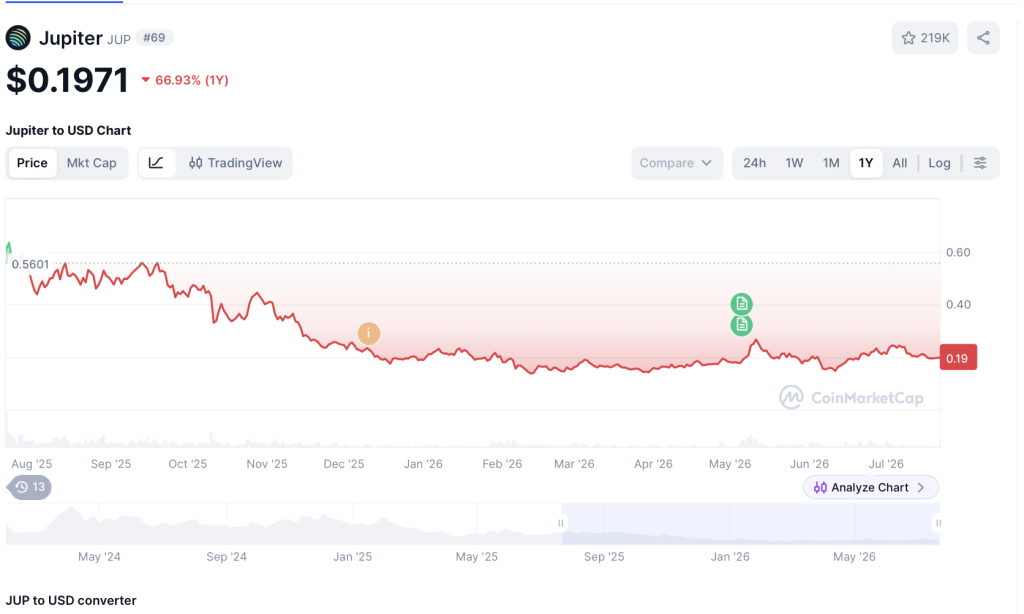
Task: Expand the Compare dropdown
Action: pos(677,163)
